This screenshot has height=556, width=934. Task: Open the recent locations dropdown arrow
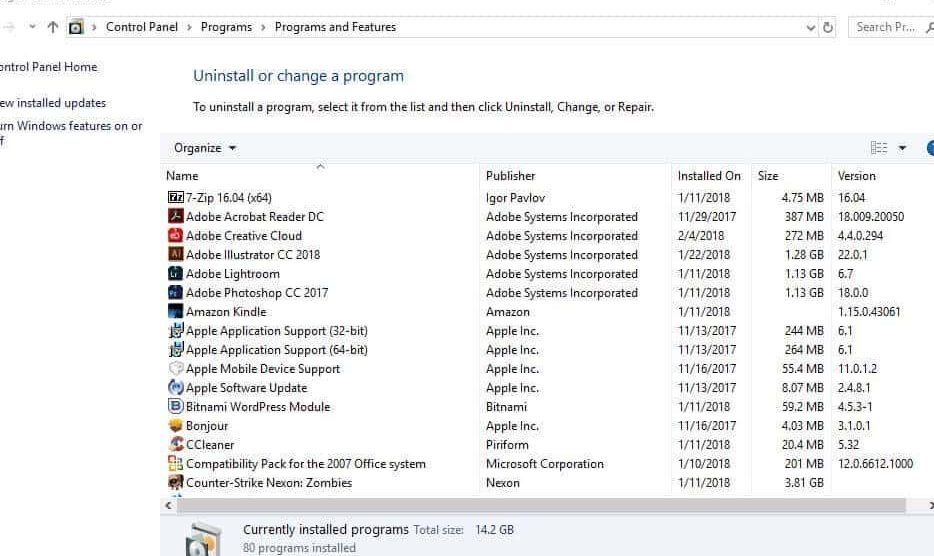pyautogui.click(x=32, y=27)
